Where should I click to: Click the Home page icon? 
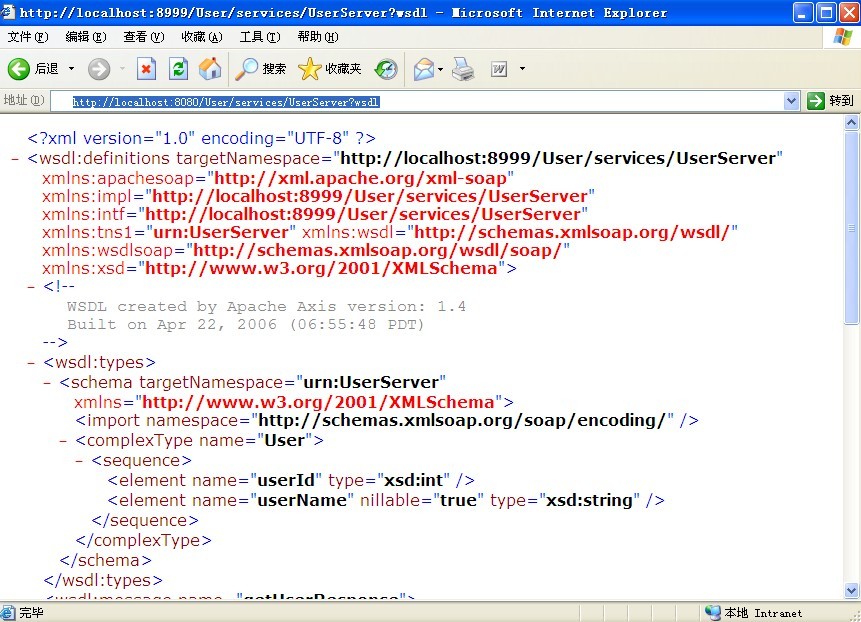209,70
